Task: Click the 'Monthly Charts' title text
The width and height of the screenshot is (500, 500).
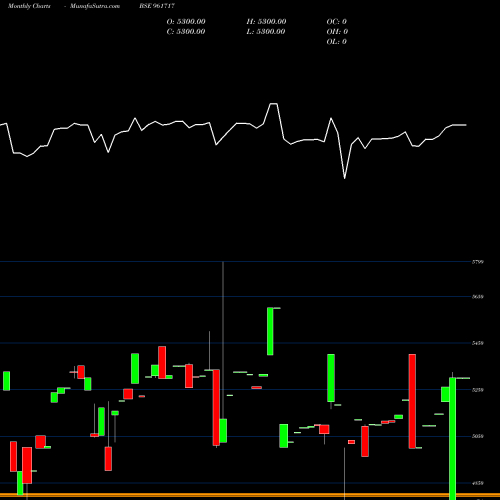Action: click(29, 6)
